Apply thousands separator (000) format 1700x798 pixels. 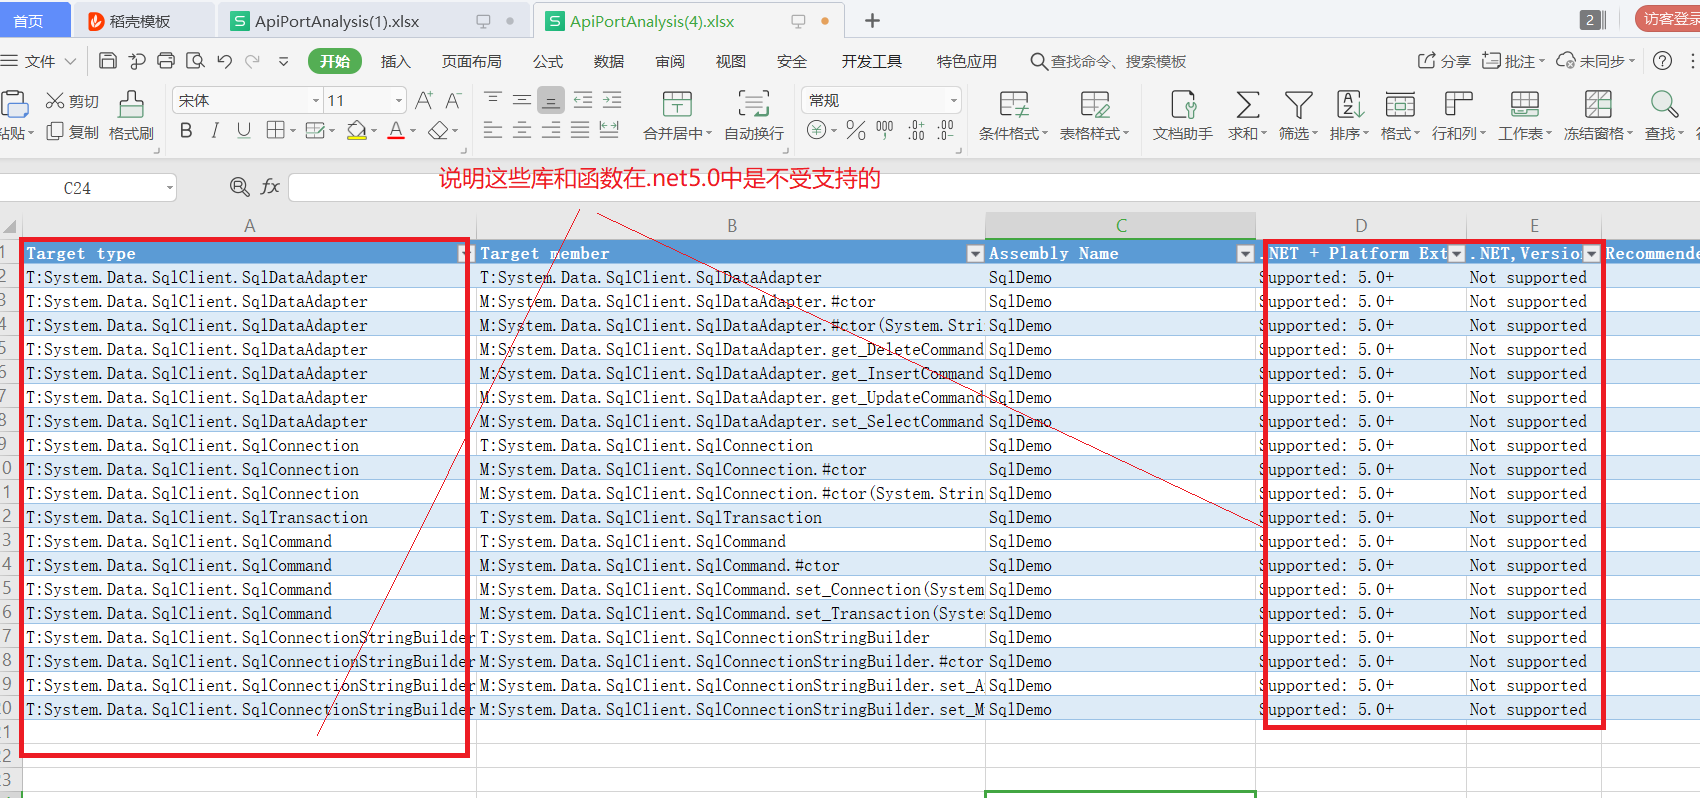tap(885, 130)
